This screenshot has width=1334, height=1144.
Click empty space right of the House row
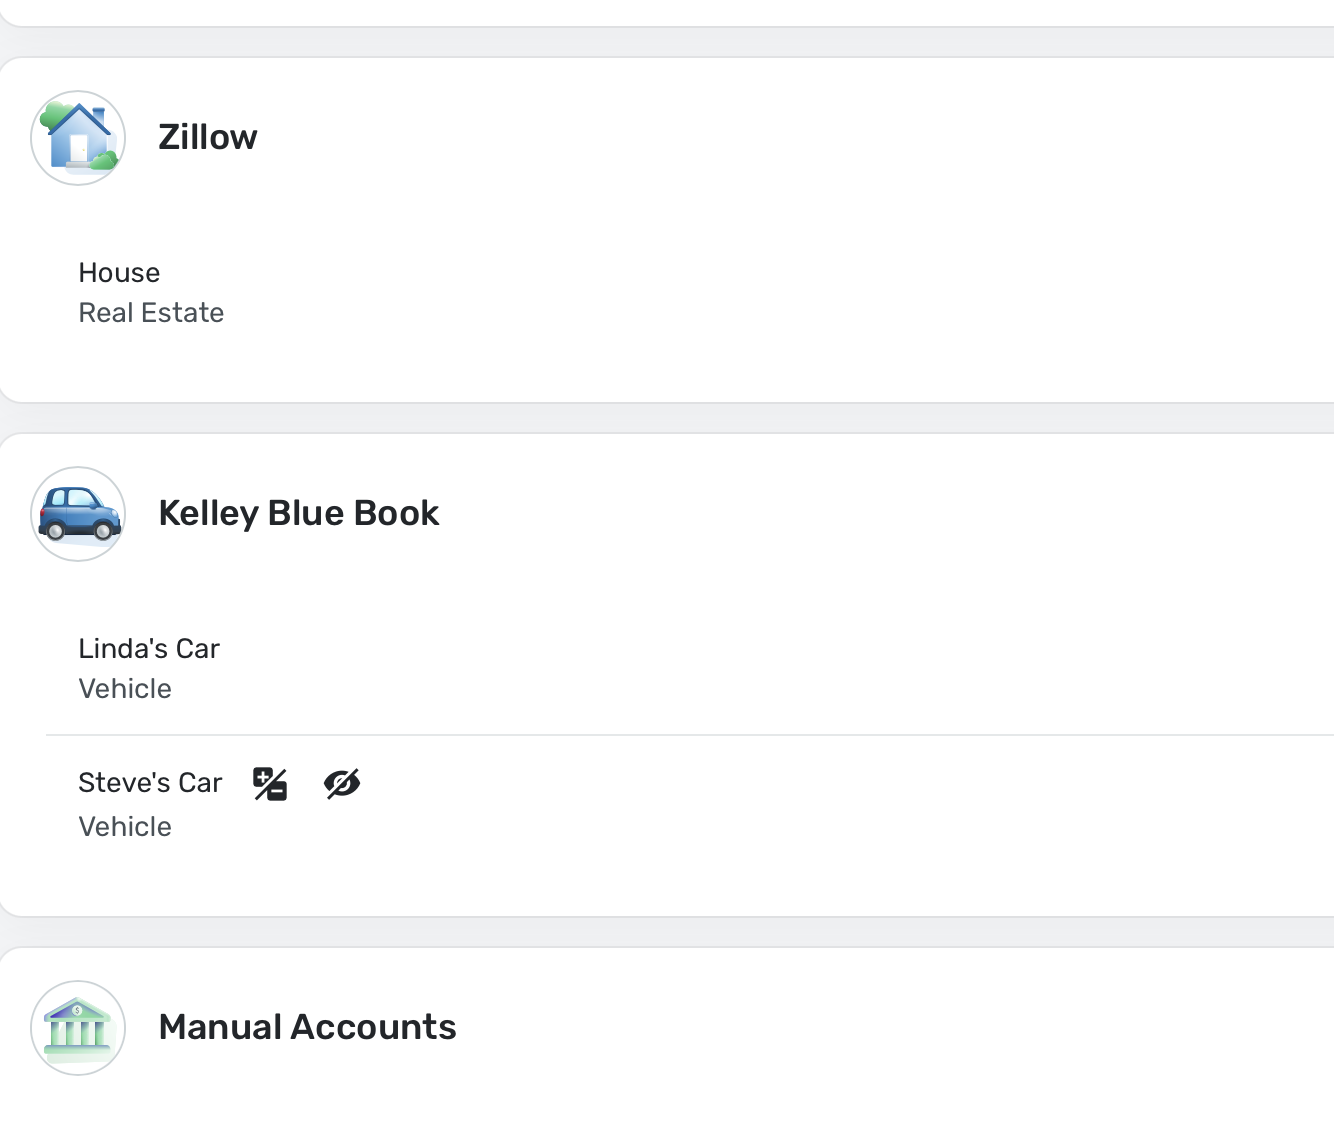pyautogui.click(x=800, y=292)
